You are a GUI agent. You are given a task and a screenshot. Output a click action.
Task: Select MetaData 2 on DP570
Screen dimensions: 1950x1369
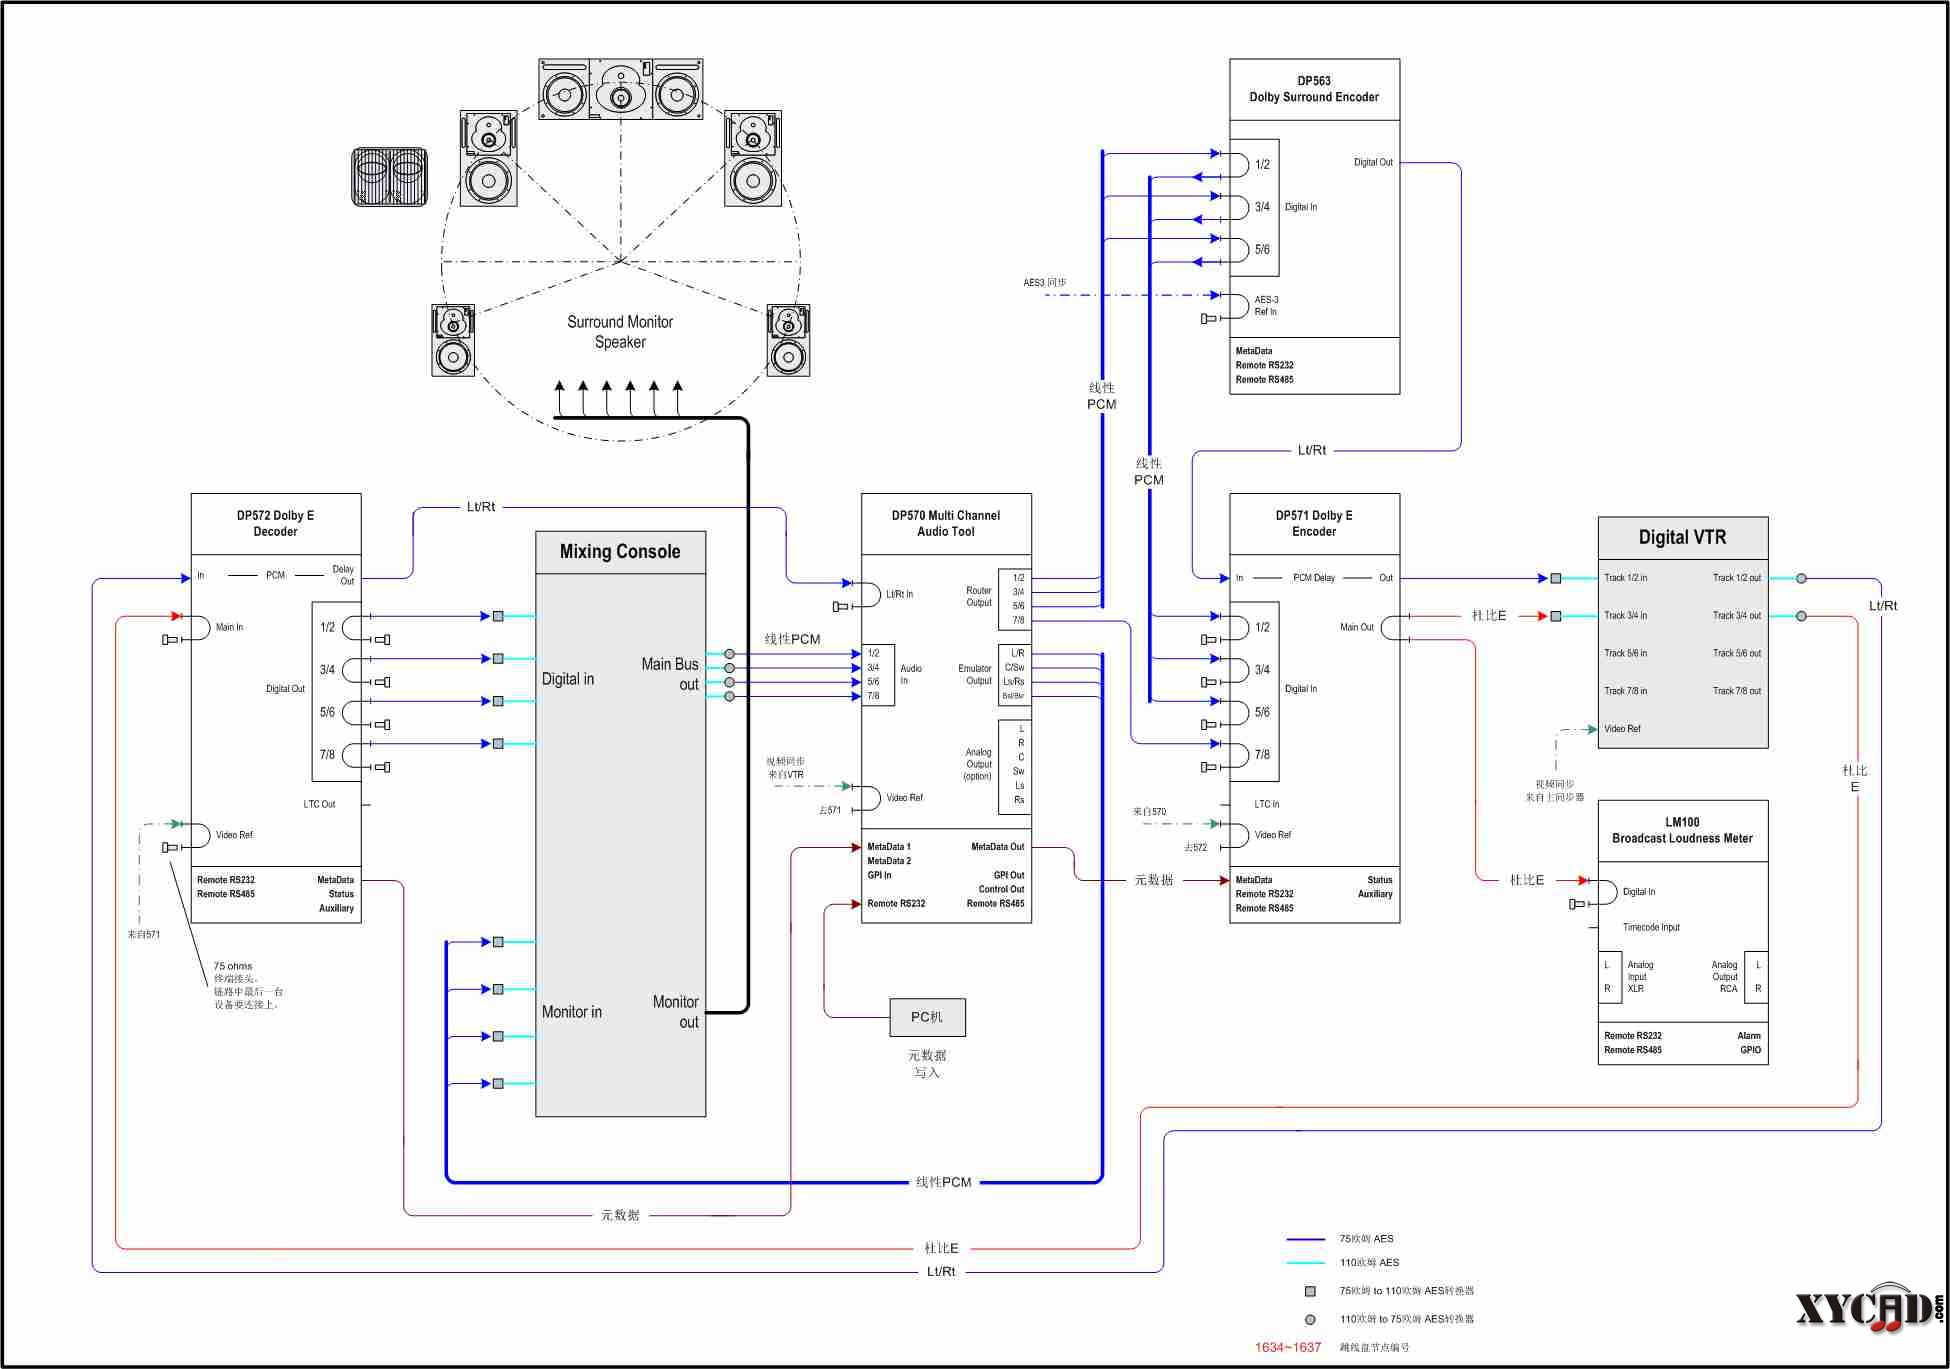click(889, 861)
